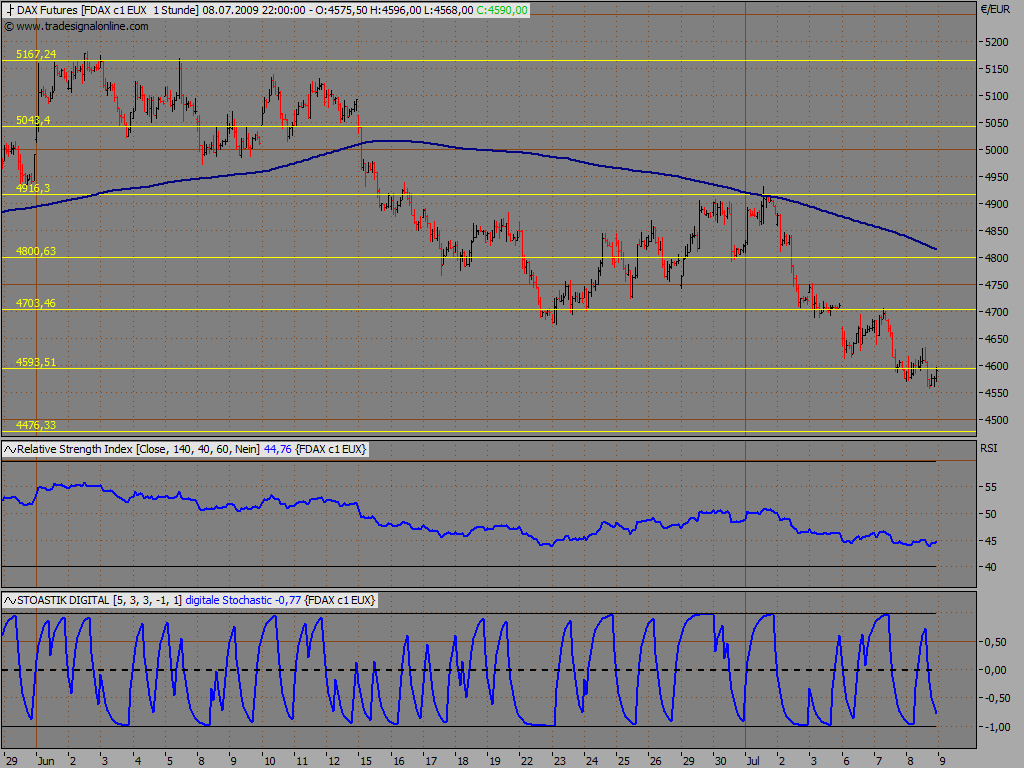Select the yellow price level label 4916,3
Image resolution: width=1024 pixels, height=768 pixels.
[x=33, y=188]
